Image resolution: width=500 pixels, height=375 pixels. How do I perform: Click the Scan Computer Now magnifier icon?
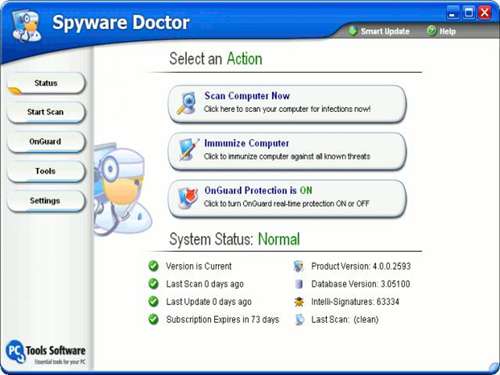(186, 103)
